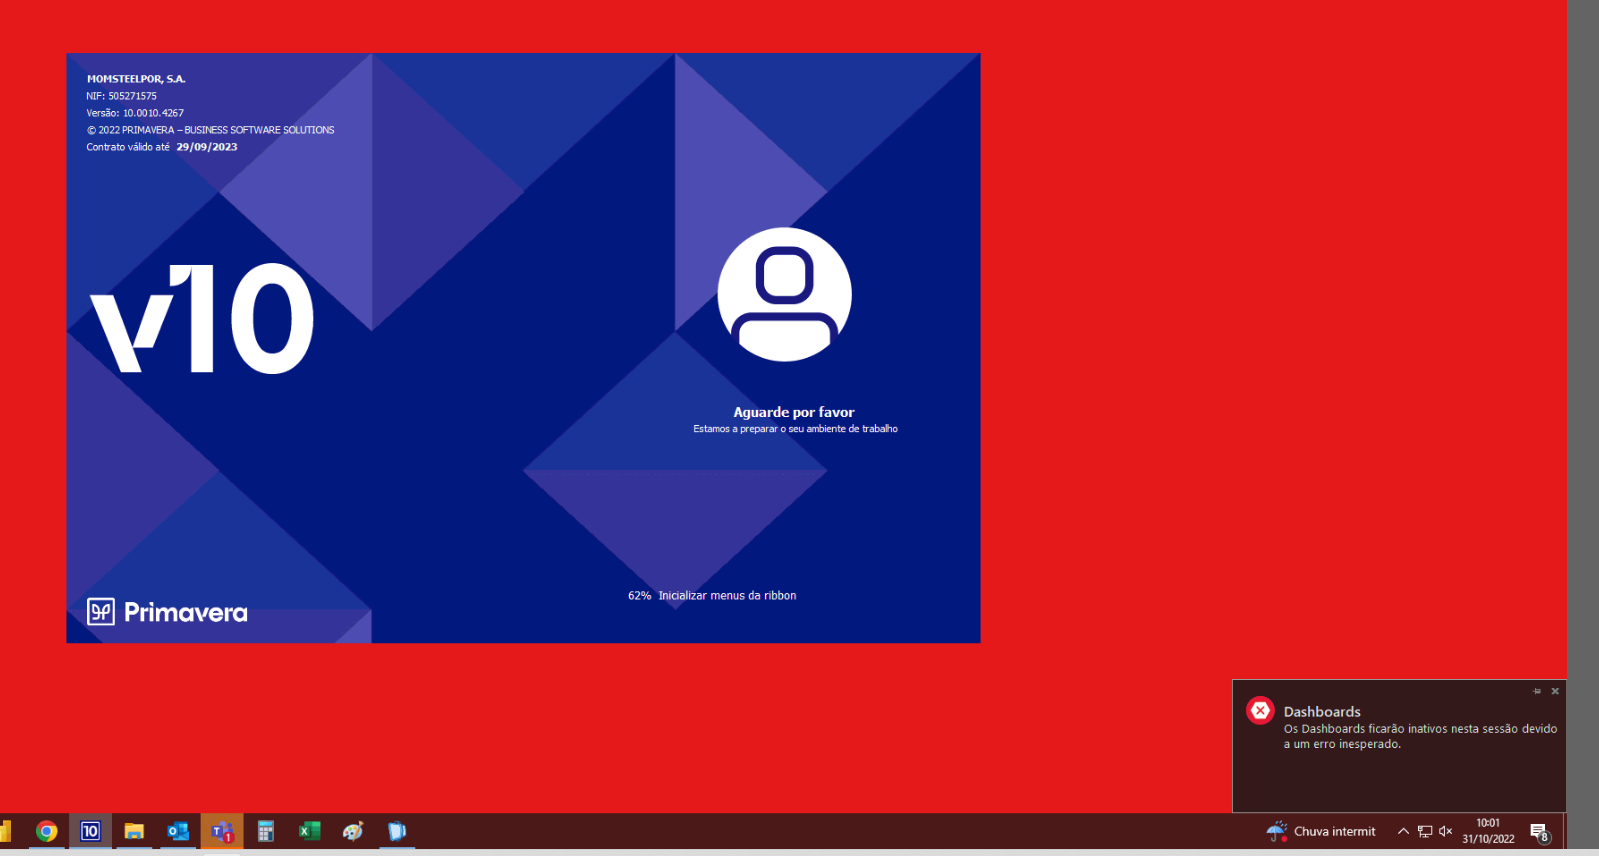
Task: Open Excel from the taskbar
Action: 309,831
